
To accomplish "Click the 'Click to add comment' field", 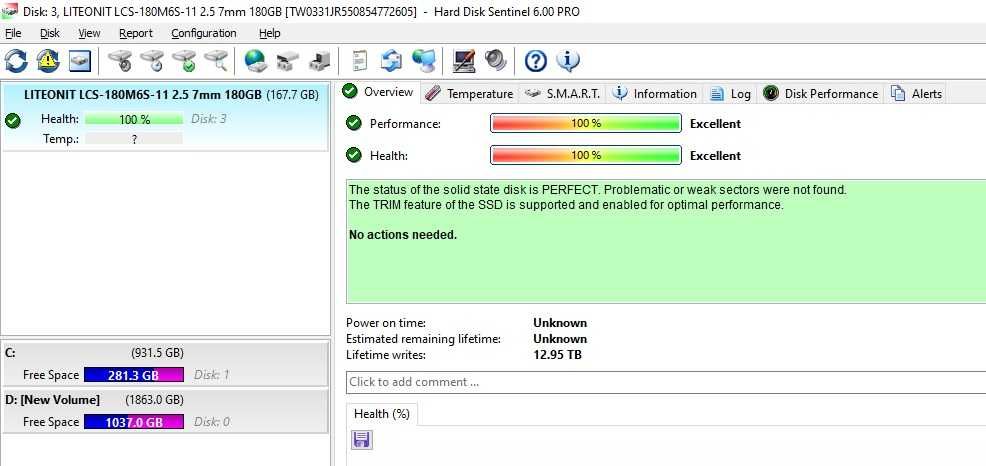I will (666, 382).
